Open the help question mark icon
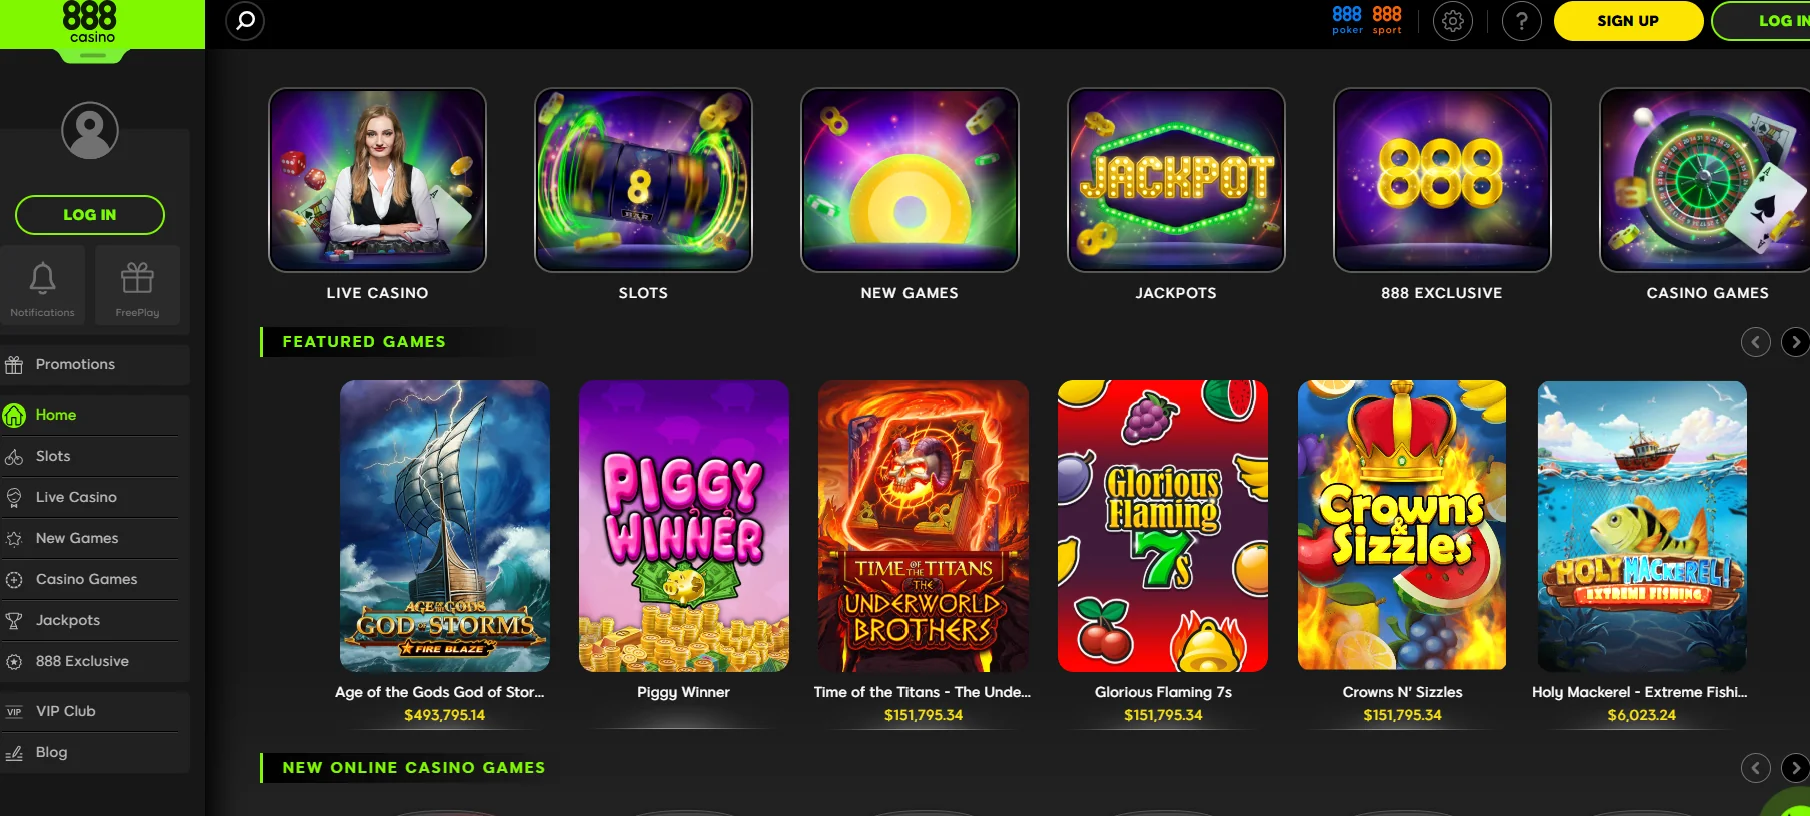This screenshot has width=1810, height=816. pyautogui.click(x=1522, y=21)
